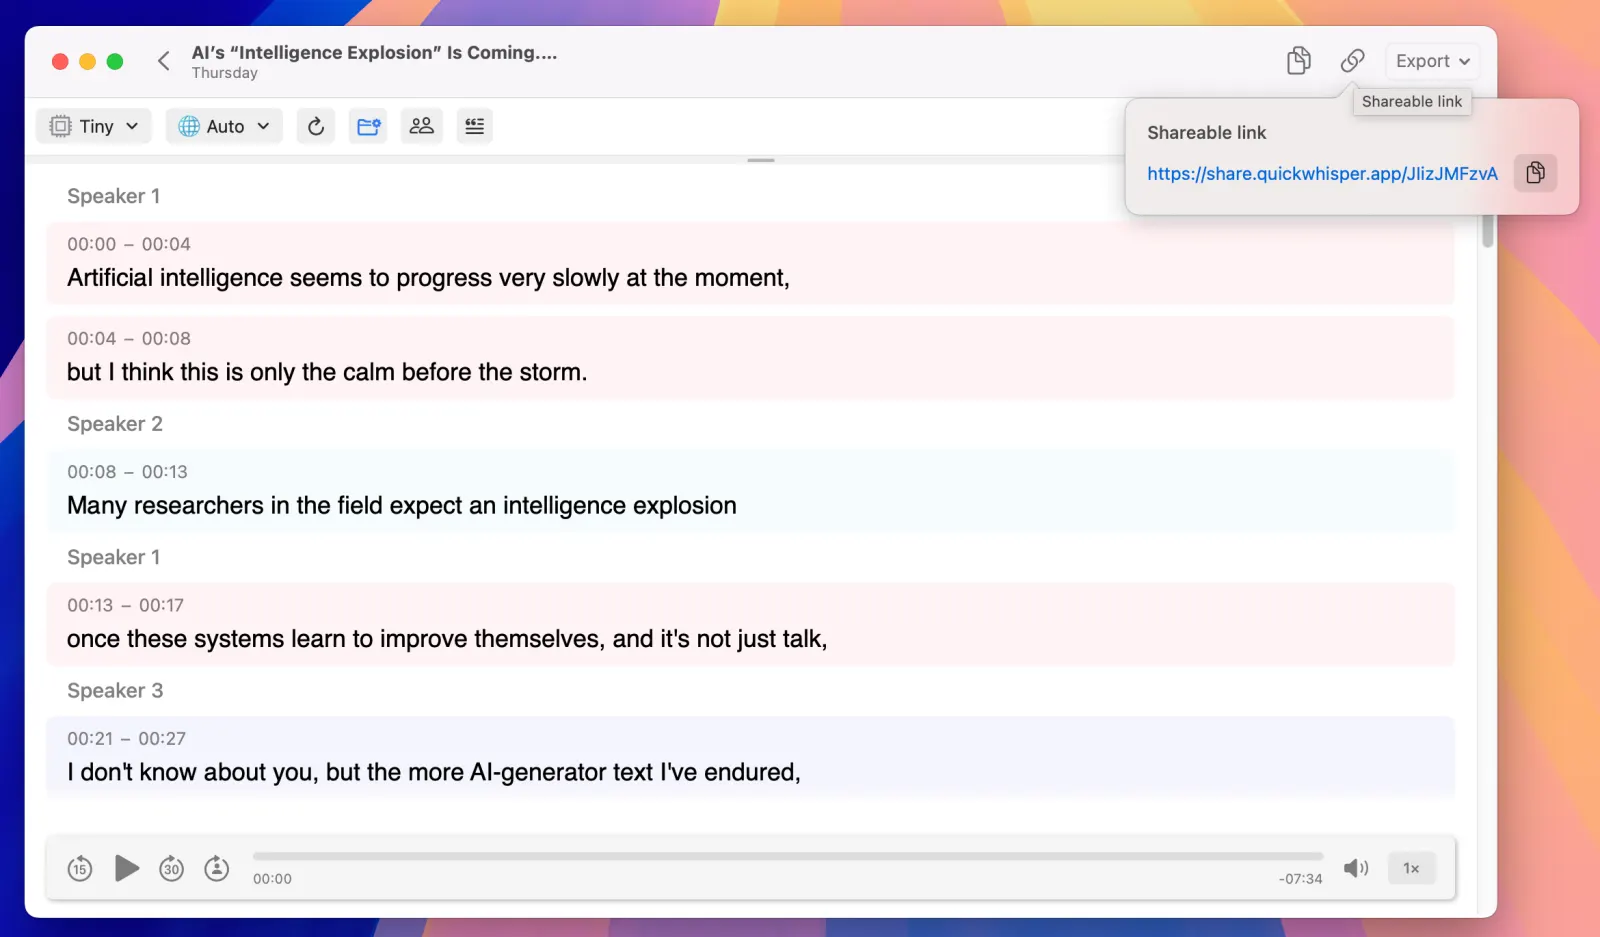Click the re-transcribe refresh icon
The image size is (1600, 937).
point(316,126)
